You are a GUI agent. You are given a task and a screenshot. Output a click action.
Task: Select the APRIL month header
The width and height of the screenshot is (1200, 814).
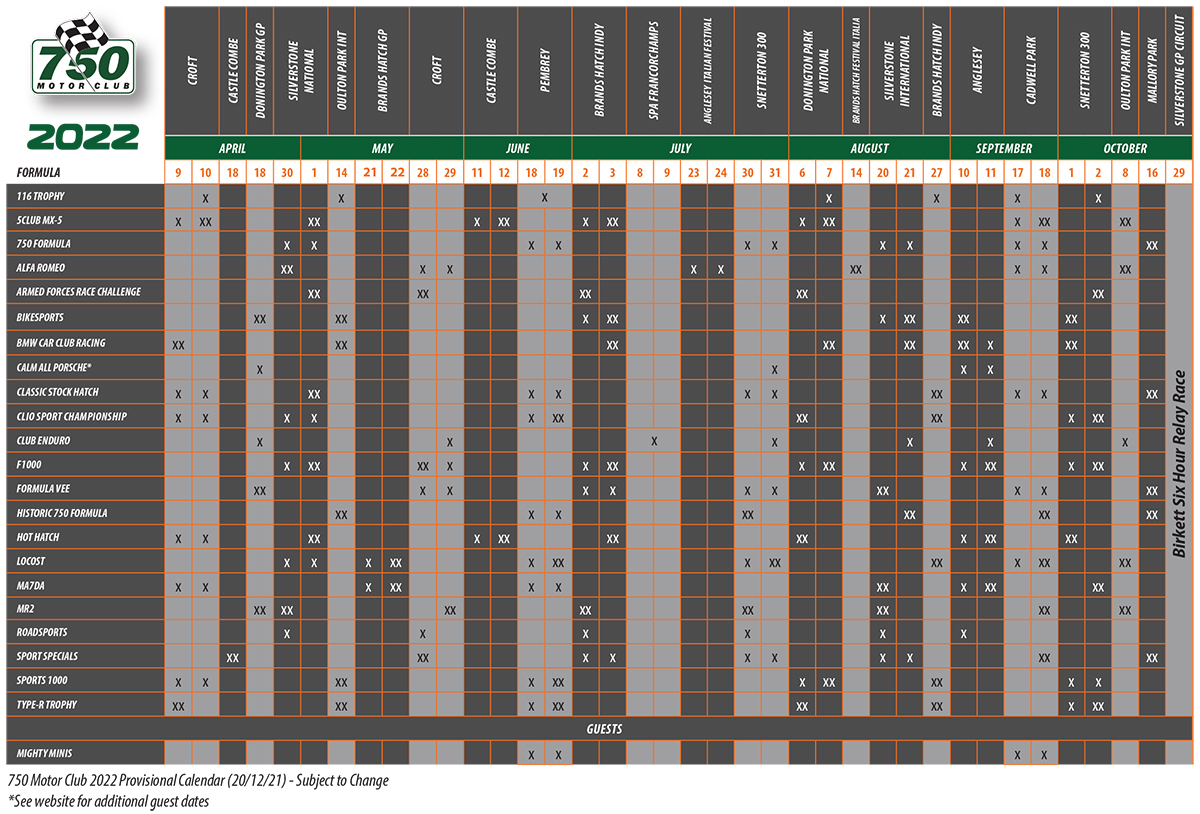(x=232, y=148)
